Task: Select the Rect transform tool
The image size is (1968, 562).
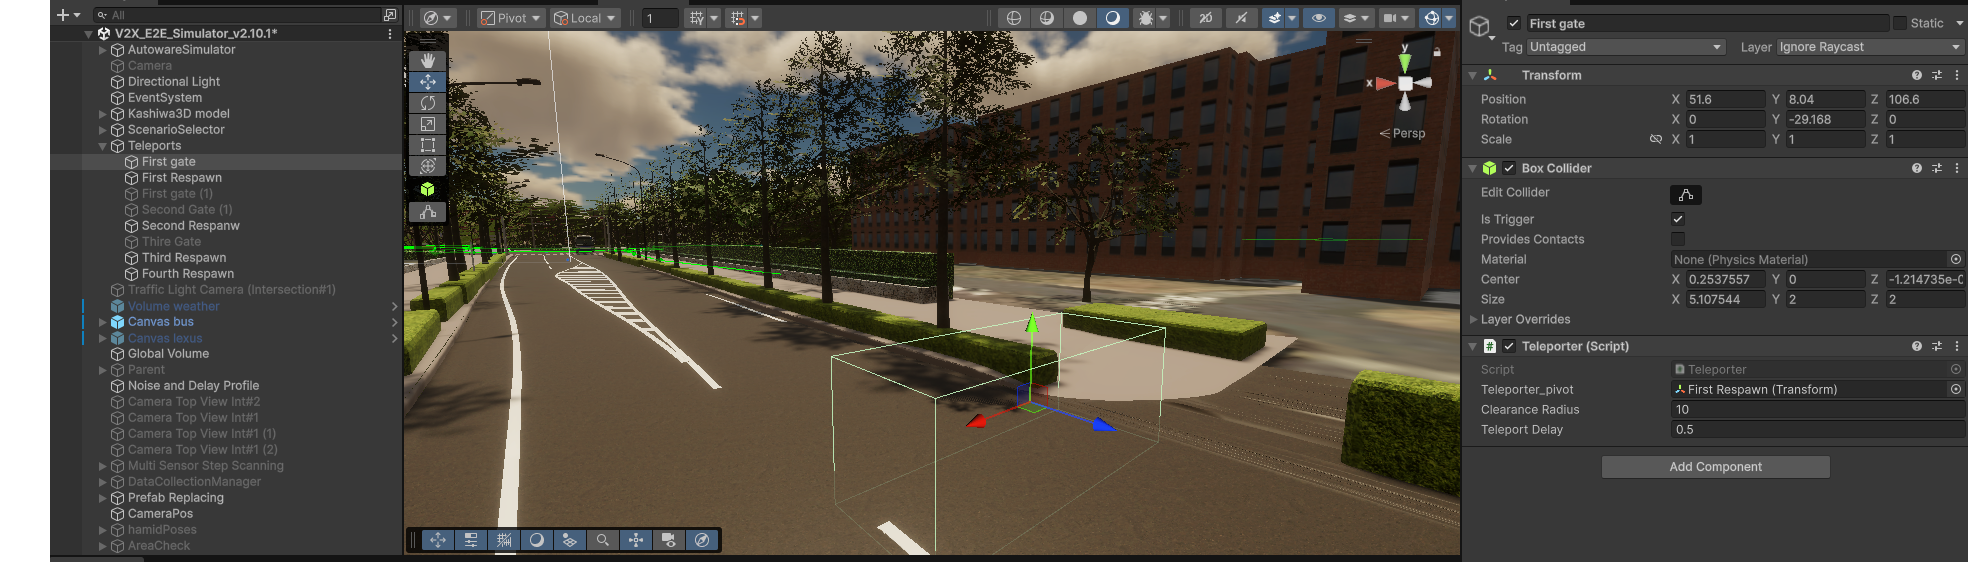Action: pyautogui.click(x=427, y=145)
